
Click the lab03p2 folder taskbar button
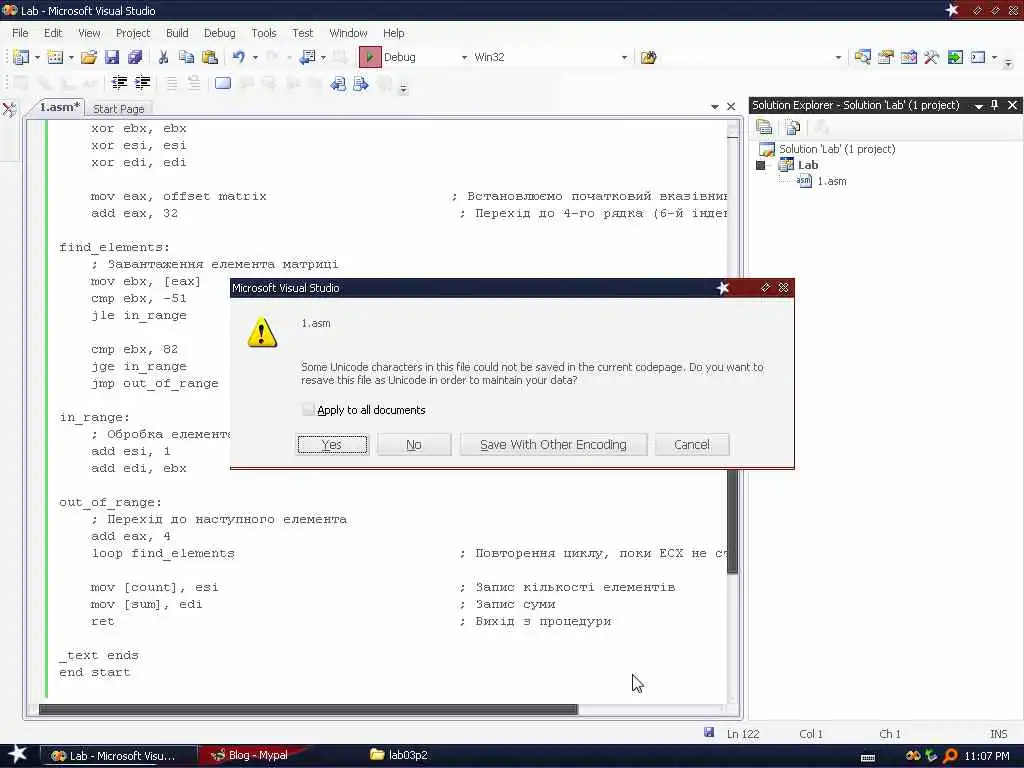tap(399, 755)
